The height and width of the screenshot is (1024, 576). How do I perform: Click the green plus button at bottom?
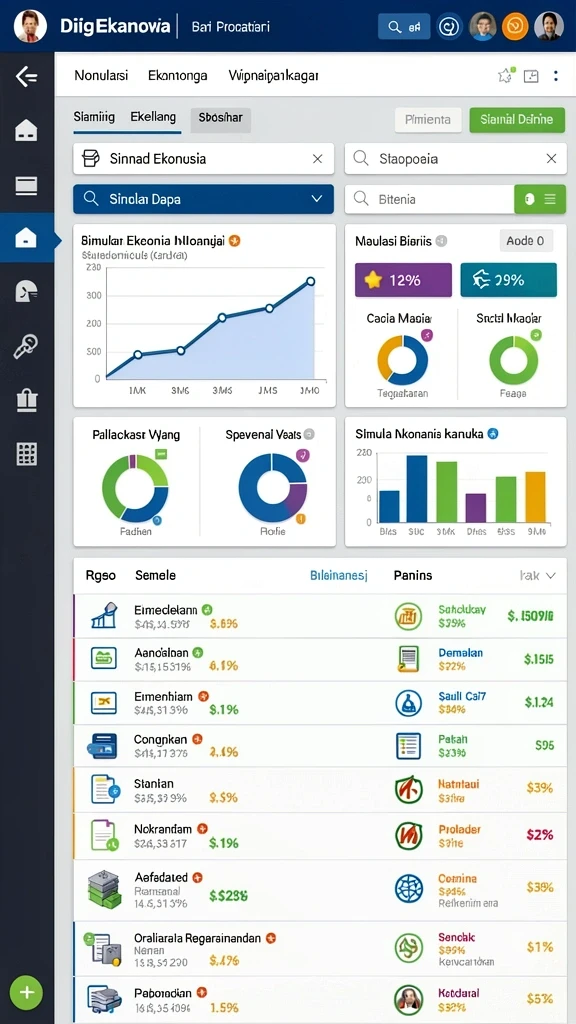tap(26, 993)
